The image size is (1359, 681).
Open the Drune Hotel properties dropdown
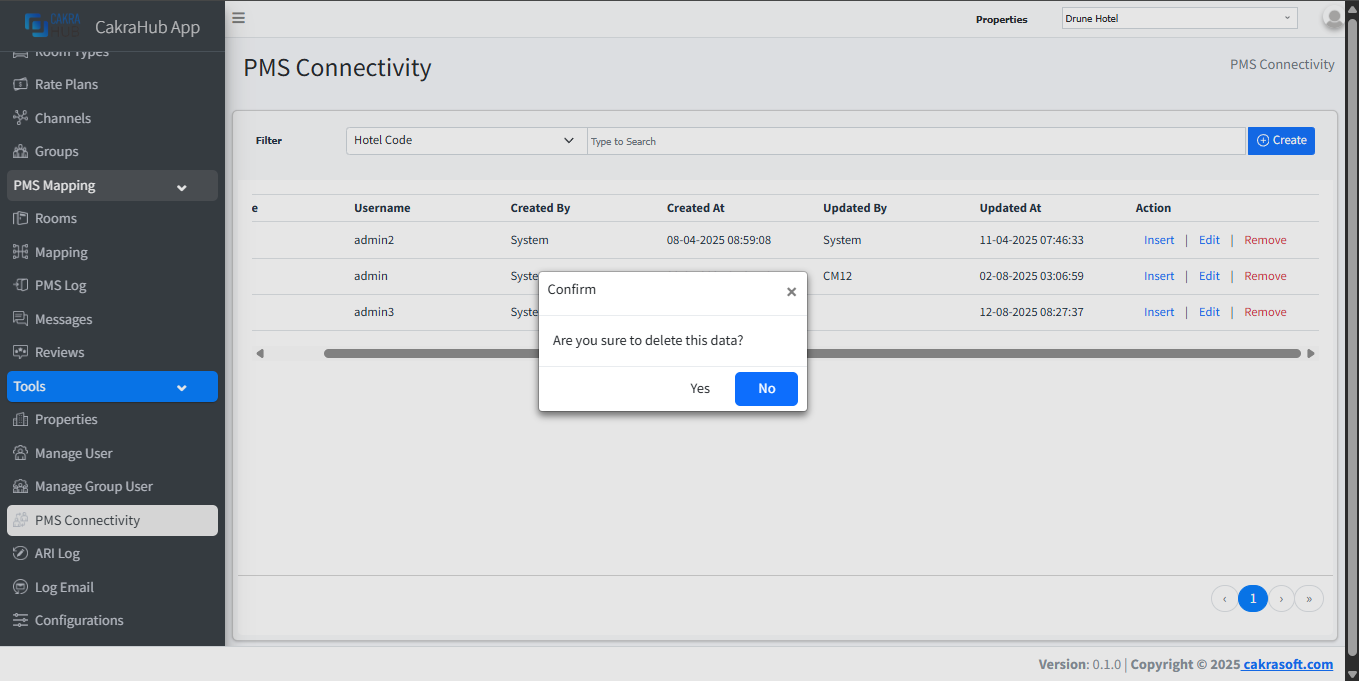point(1178,17)
